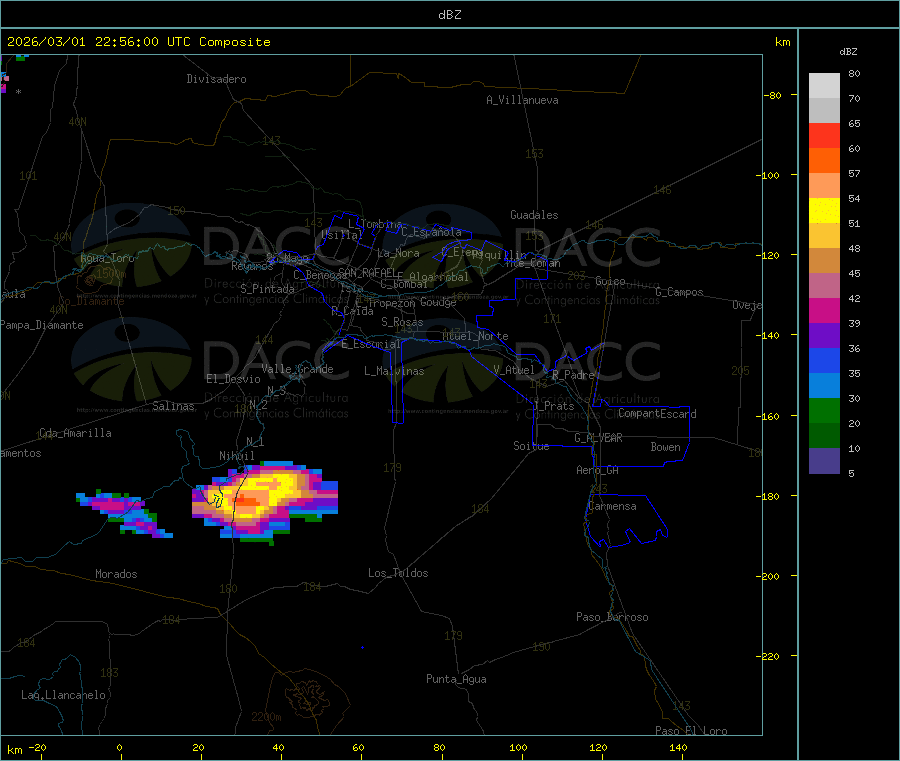Viewport: 900px width, 761px height.
Task: Select the yellow 54 dBZ legend swatch
Action: click(824, 211)
